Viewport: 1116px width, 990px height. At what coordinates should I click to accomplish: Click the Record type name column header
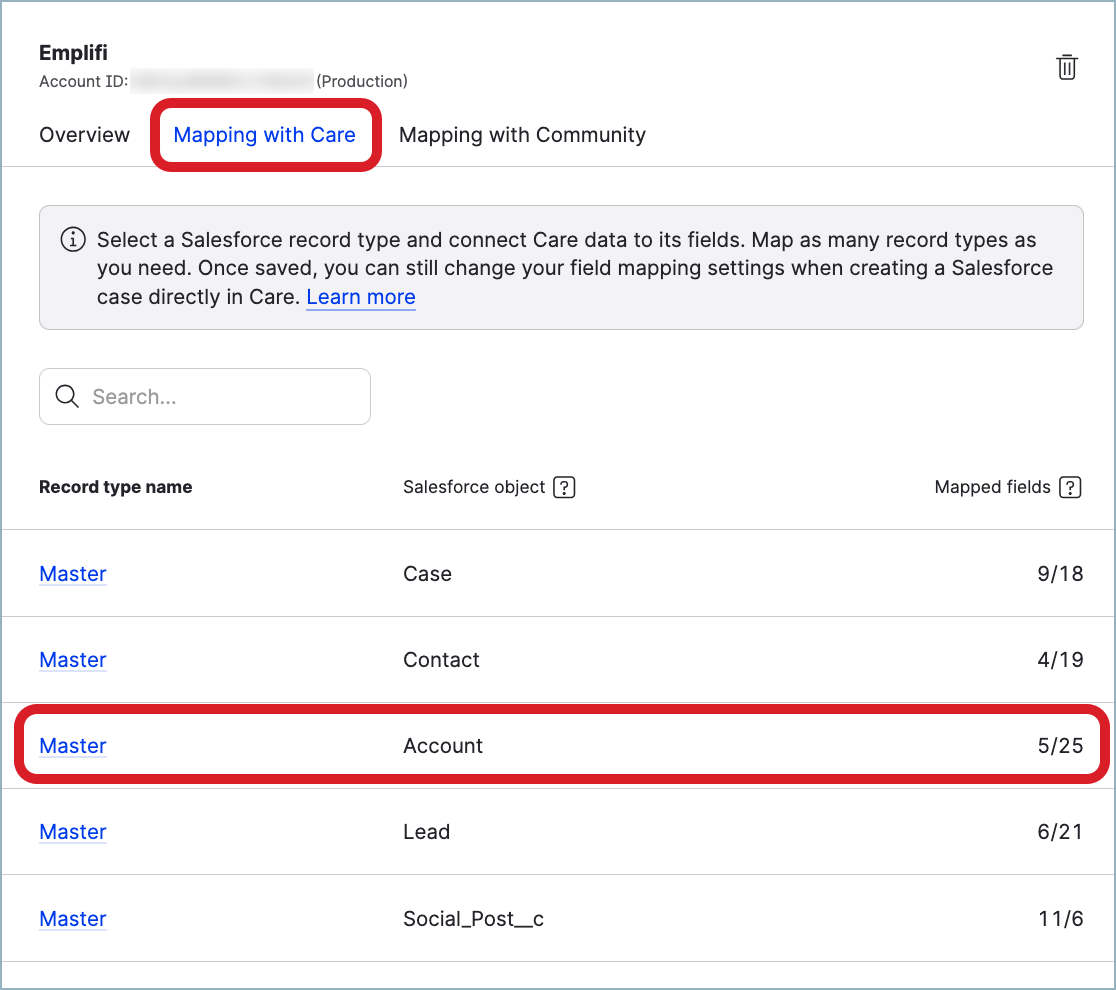[x=115, y=487]
